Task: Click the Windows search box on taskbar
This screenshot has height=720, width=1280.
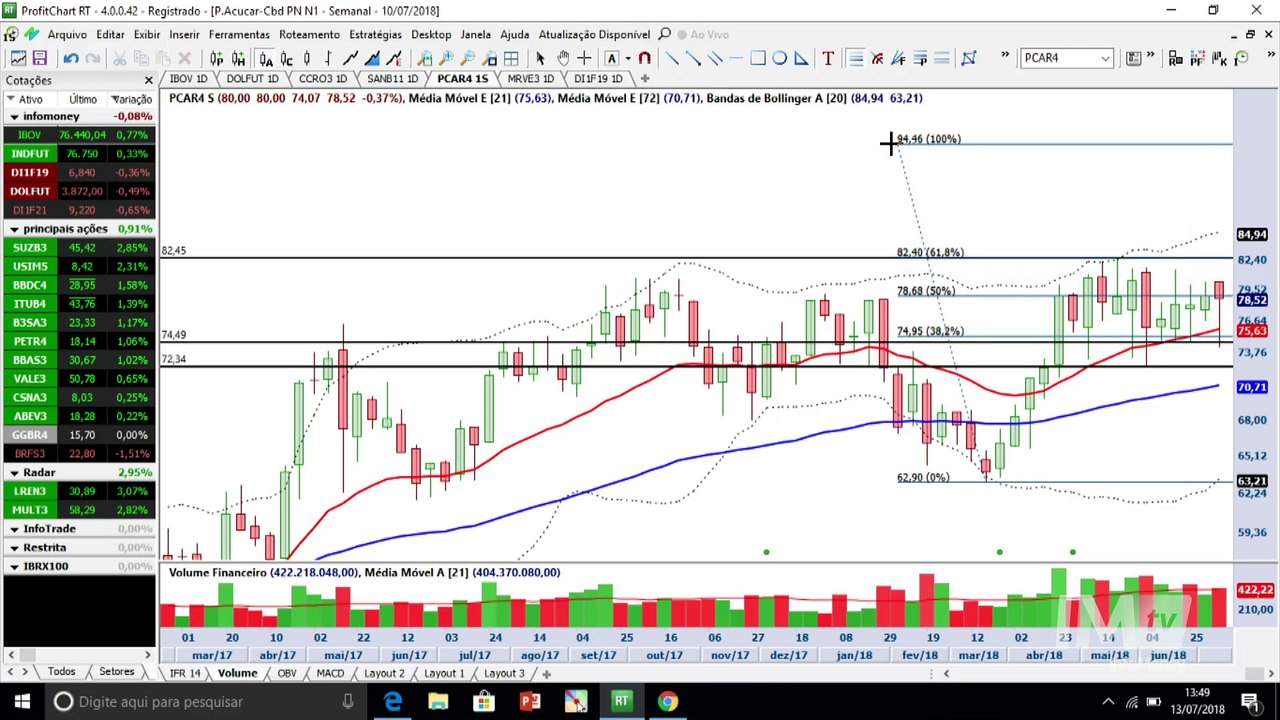Action: pyautogui.click(x=204, y=702)
